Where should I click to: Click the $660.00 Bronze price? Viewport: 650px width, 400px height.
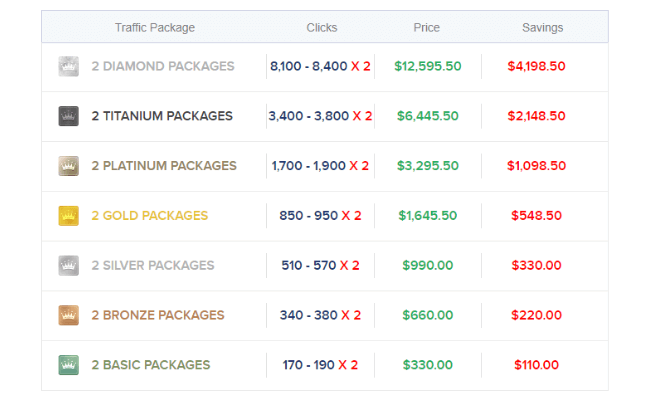click(x=427, y=315)
